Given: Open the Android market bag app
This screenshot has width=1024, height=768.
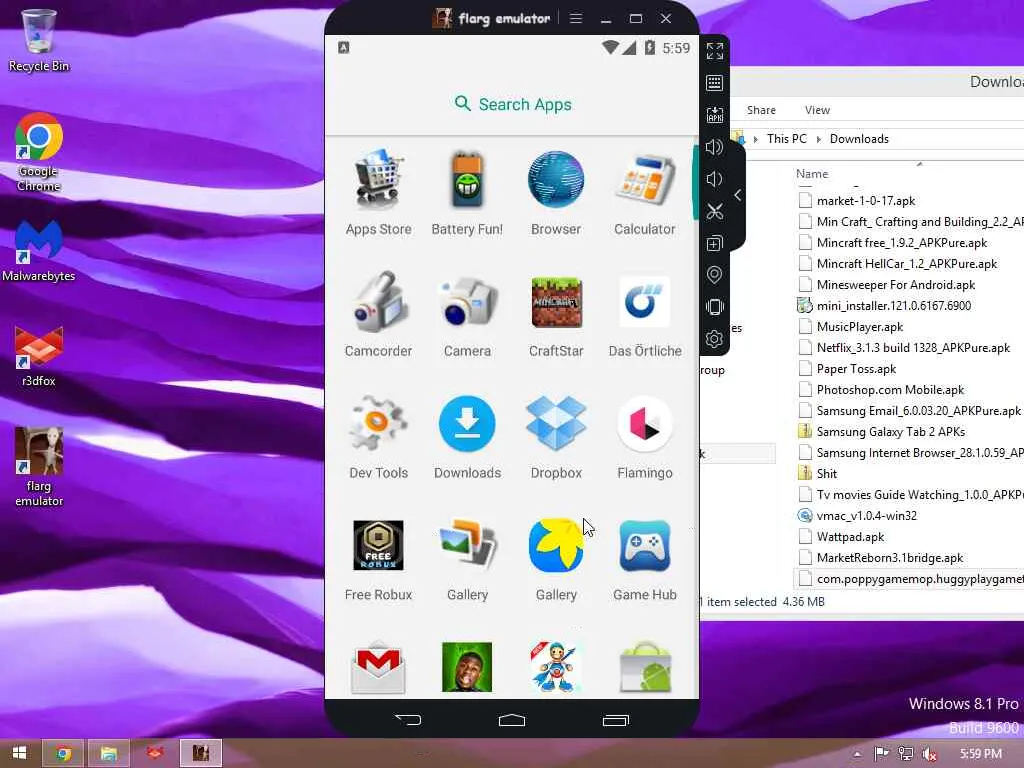Looking at the screenshot, I should pos(645,667).
